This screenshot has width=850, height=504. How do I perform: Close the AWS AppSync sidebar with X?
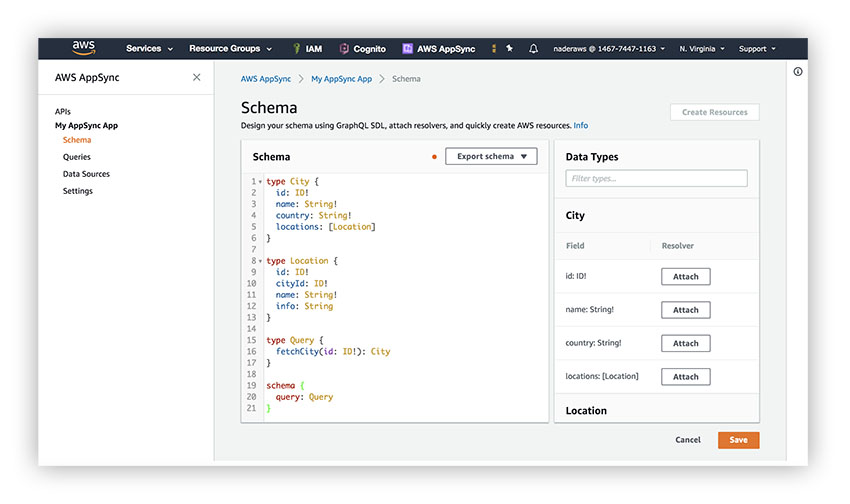pos(196,77)
